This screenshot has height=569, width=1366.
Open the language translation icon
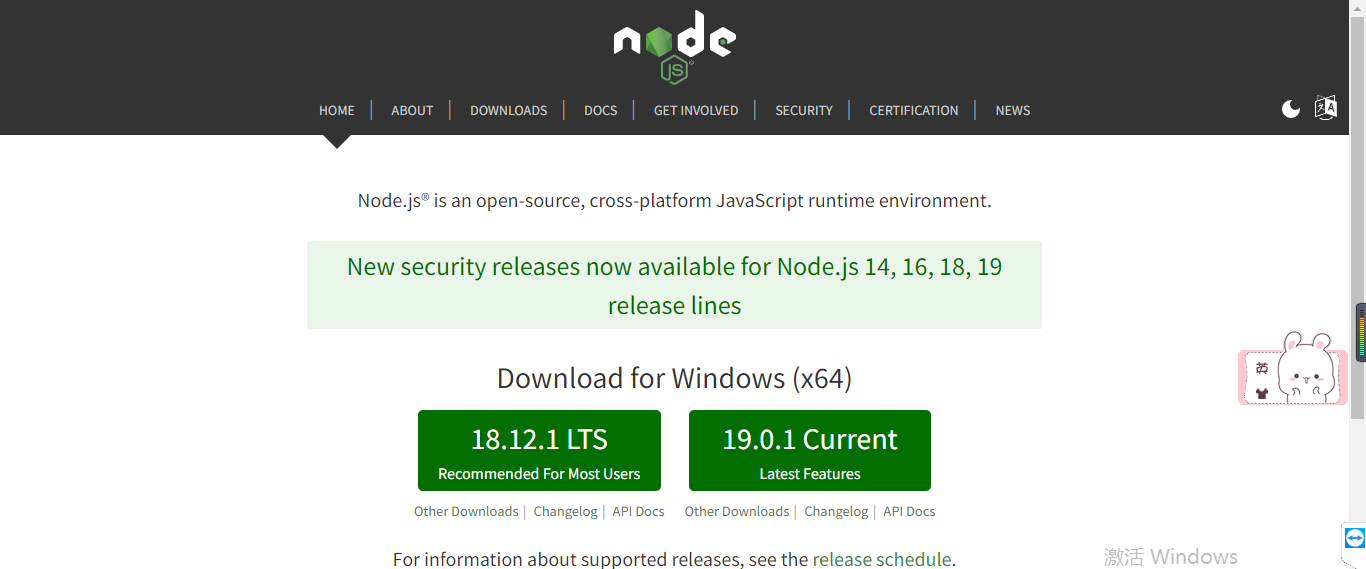(x=1326, y=108)
